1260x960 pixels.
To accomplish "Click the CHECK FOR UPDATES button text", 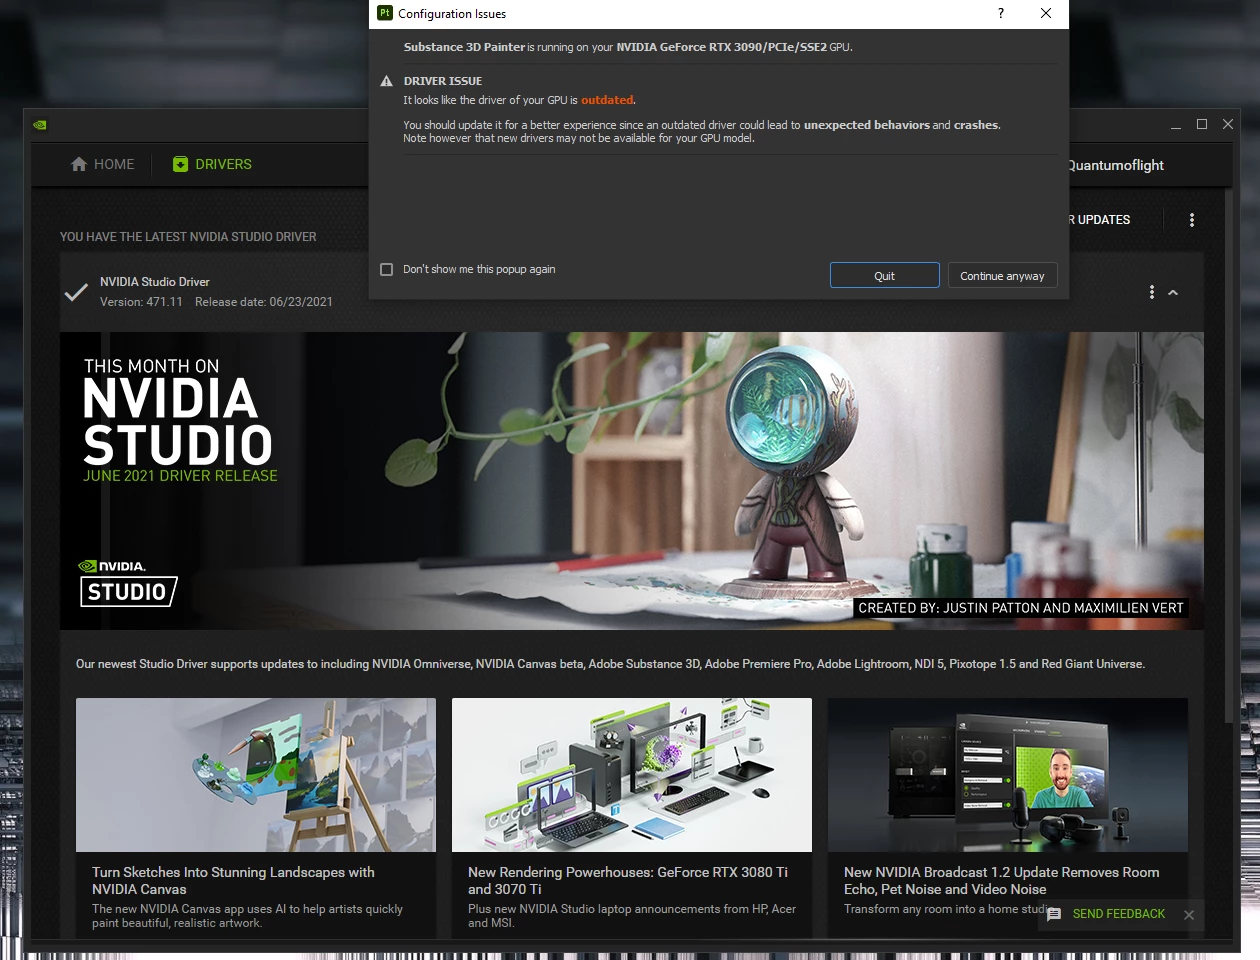I will point(1099,220).
